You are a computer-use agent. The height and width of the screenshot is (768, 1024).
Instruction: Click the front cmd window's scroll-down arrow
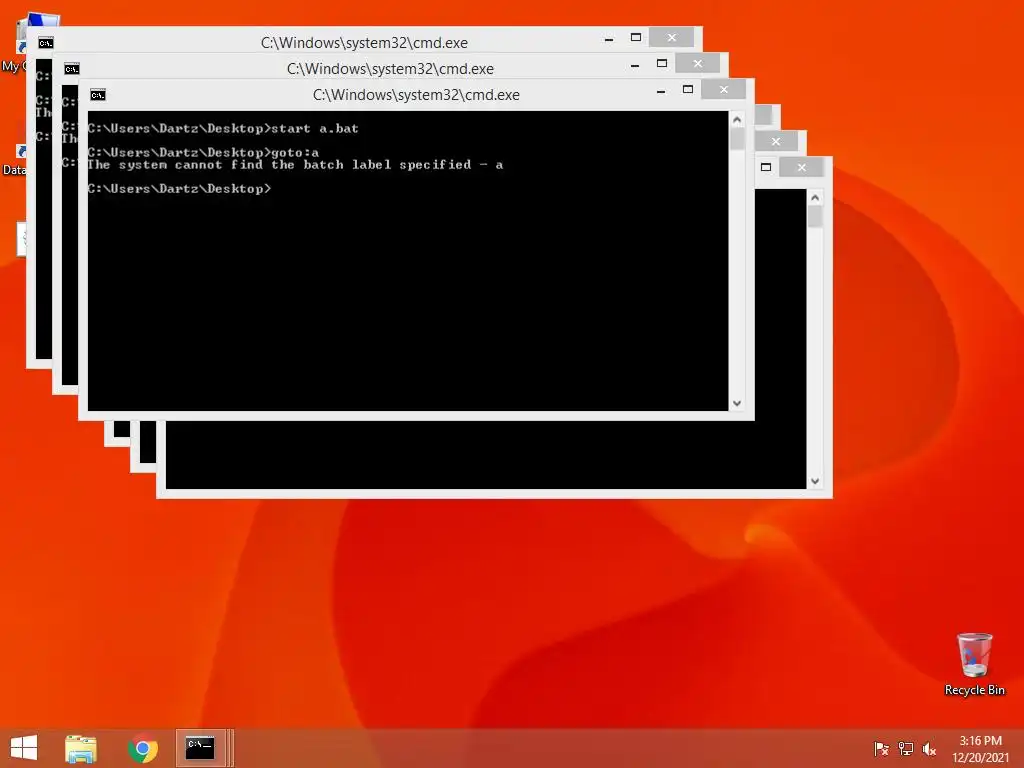point(737,403)
